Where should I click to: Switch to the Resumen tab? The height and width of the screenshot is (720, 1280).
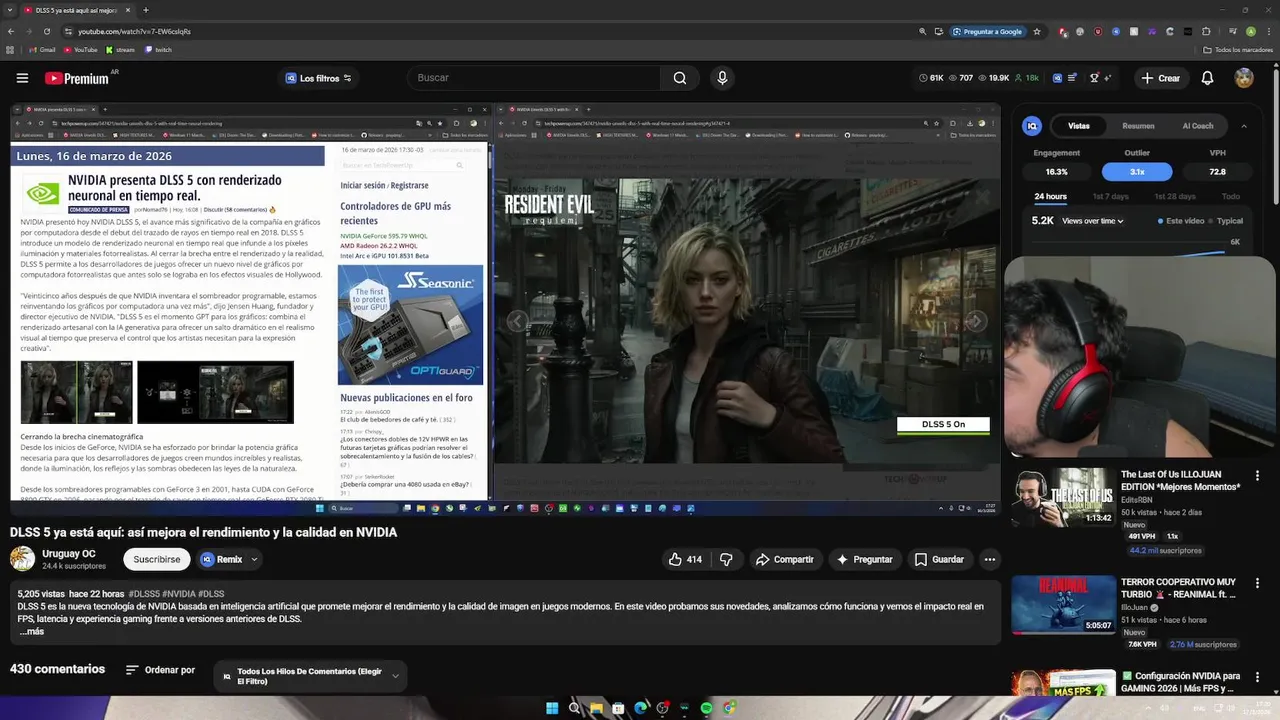click(x=1138, y=126)
